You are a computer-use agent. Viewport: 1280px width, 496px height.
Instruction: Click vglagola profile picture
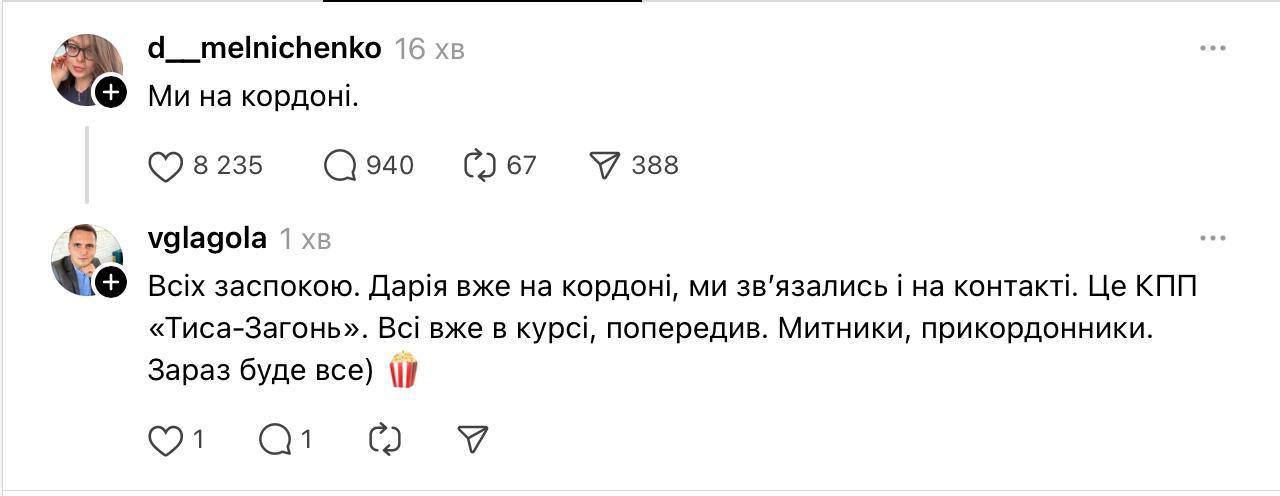(x=84, y=258)
